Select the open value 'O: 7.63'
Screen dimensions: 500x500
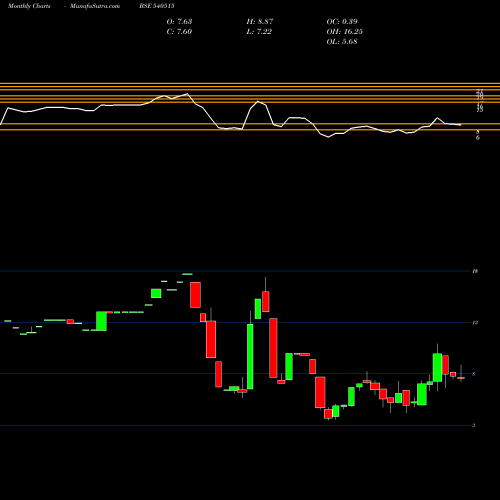pos(179,22)
